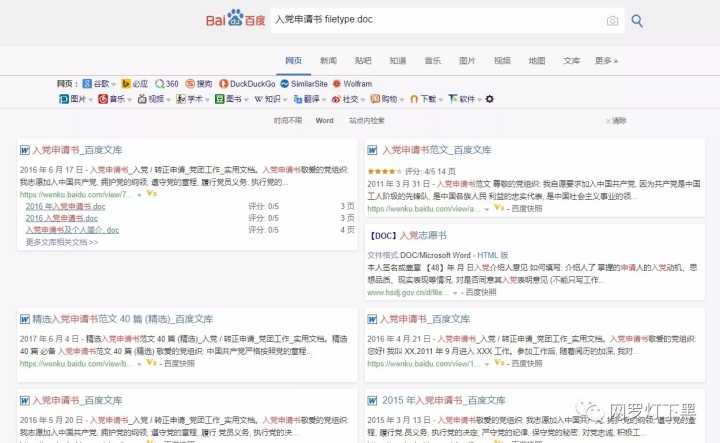Click Word icon beside 精选入党申请书范文 40 篇

25,319
